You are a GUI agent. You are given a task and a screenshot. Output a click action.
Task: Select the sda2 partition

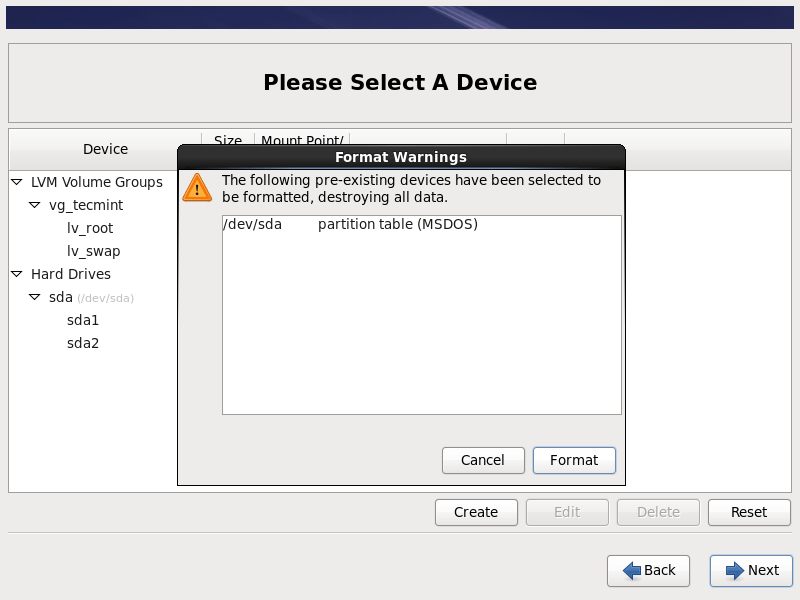click(83, 343)
